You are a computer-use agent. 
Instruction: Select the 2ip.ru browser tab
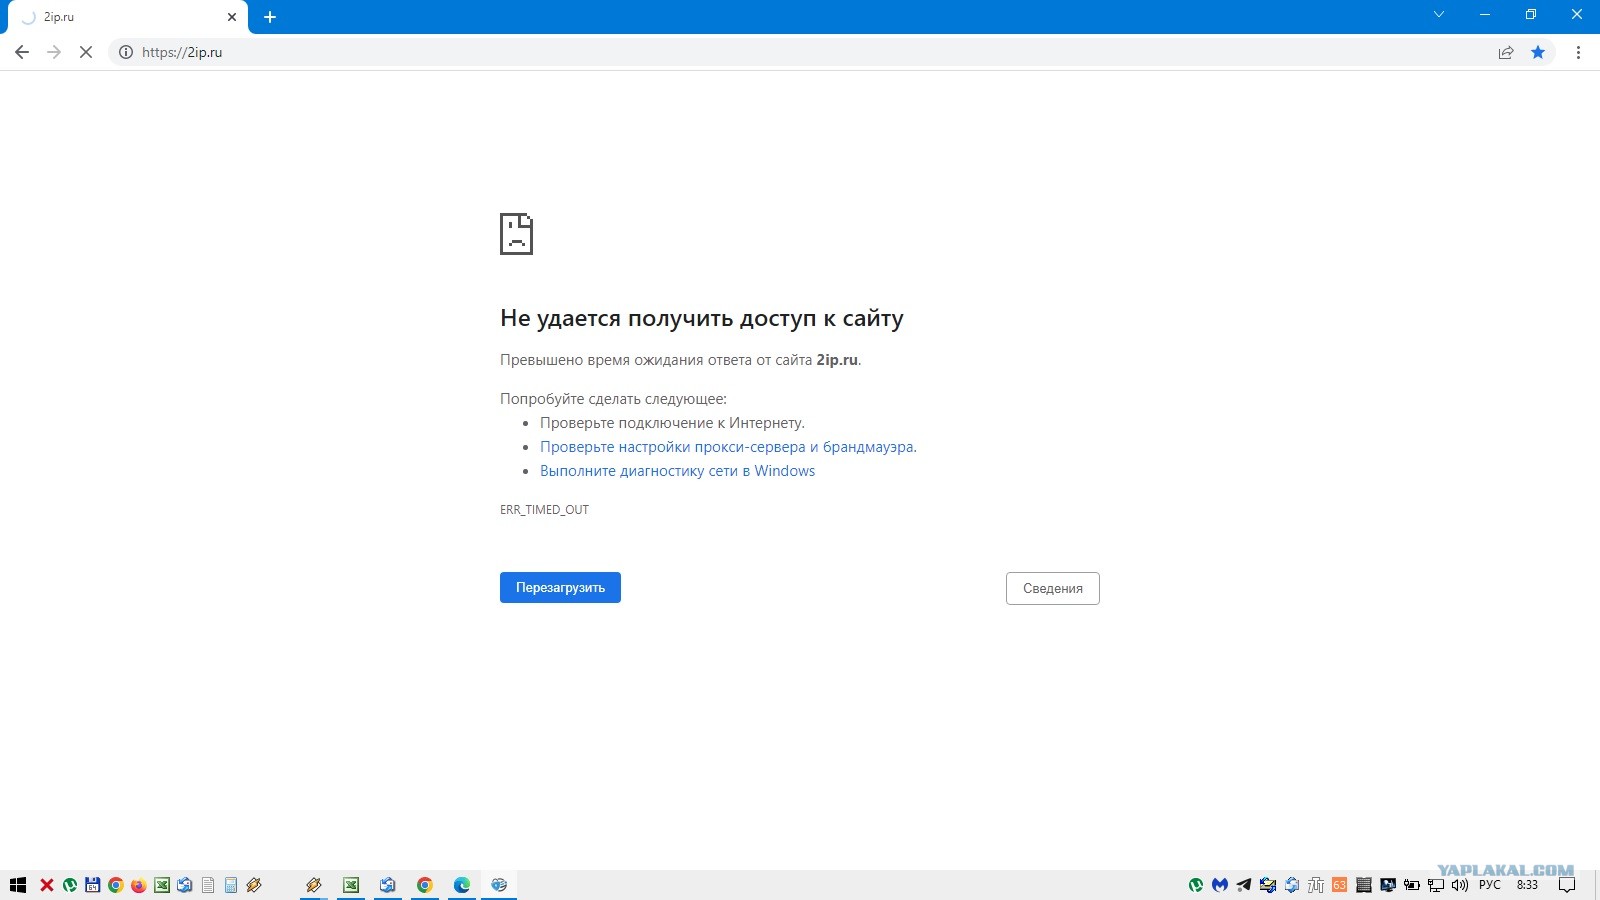[x=128, y=17]
